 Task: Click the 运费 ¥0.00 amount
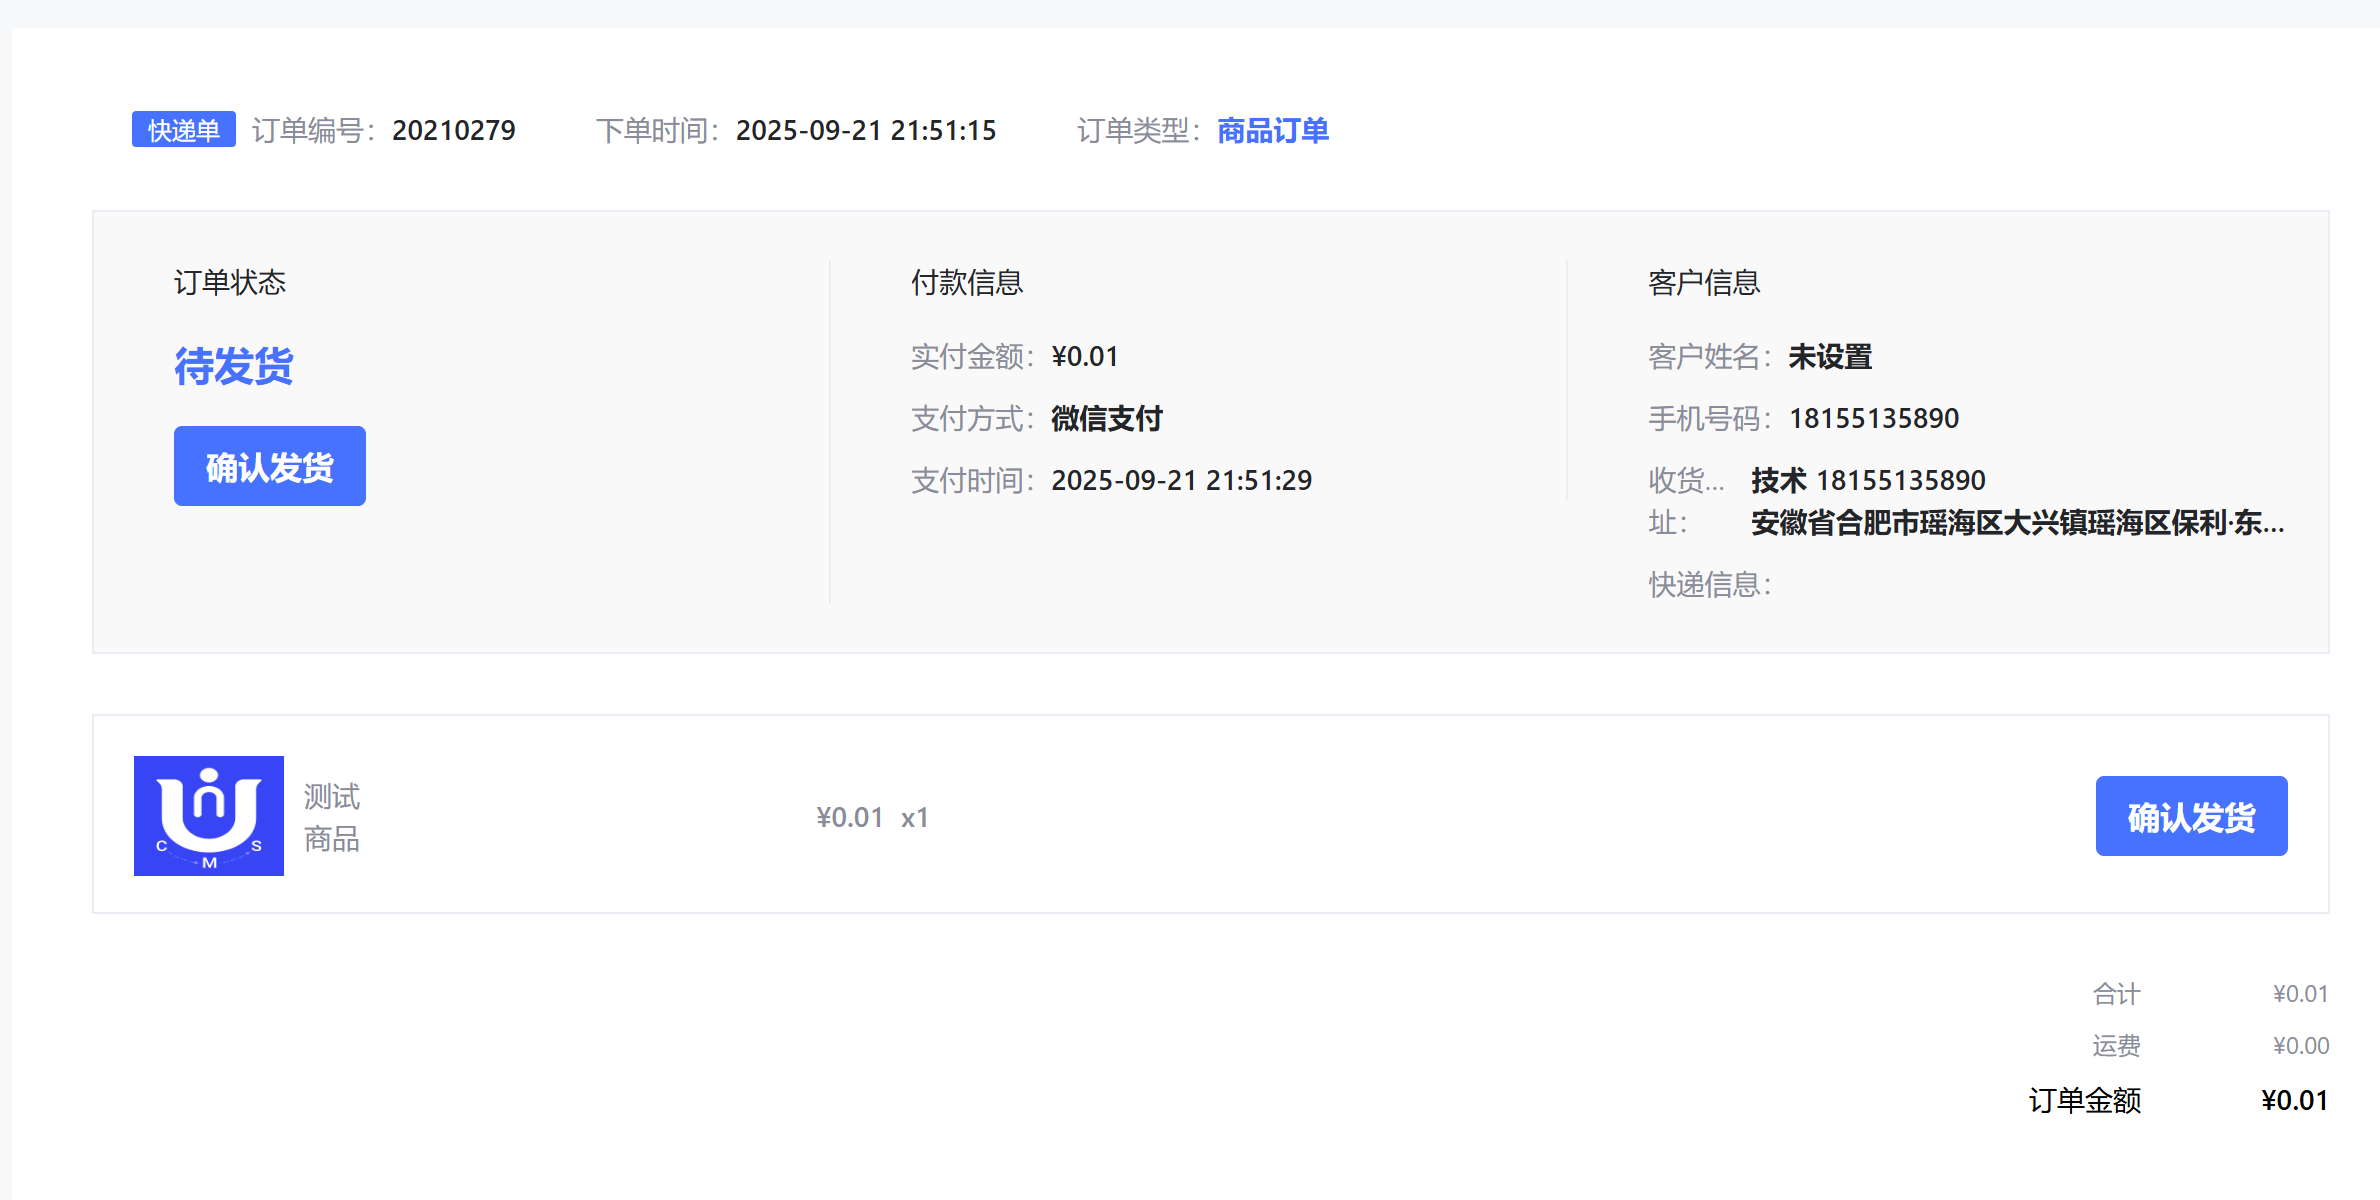point(2300,1046)
